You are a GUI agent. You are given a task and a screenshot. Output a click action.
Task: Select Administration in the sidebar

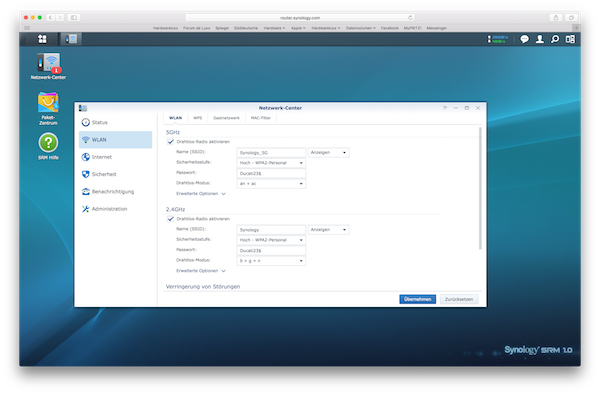click(x=115, y=209)
